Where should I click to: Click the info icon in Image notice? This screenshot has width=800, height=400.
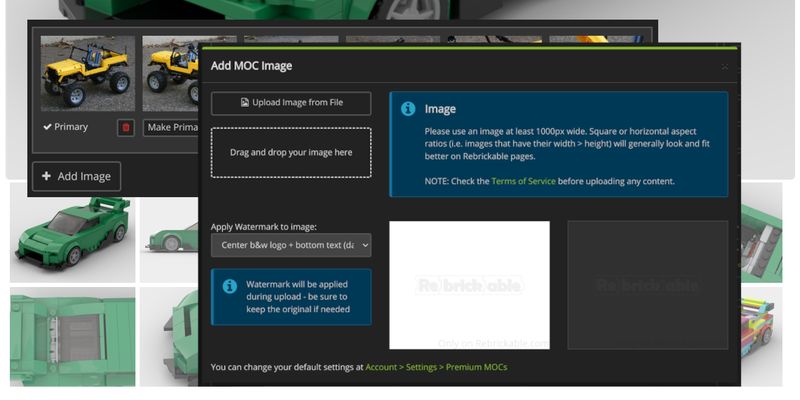(408, 108)
